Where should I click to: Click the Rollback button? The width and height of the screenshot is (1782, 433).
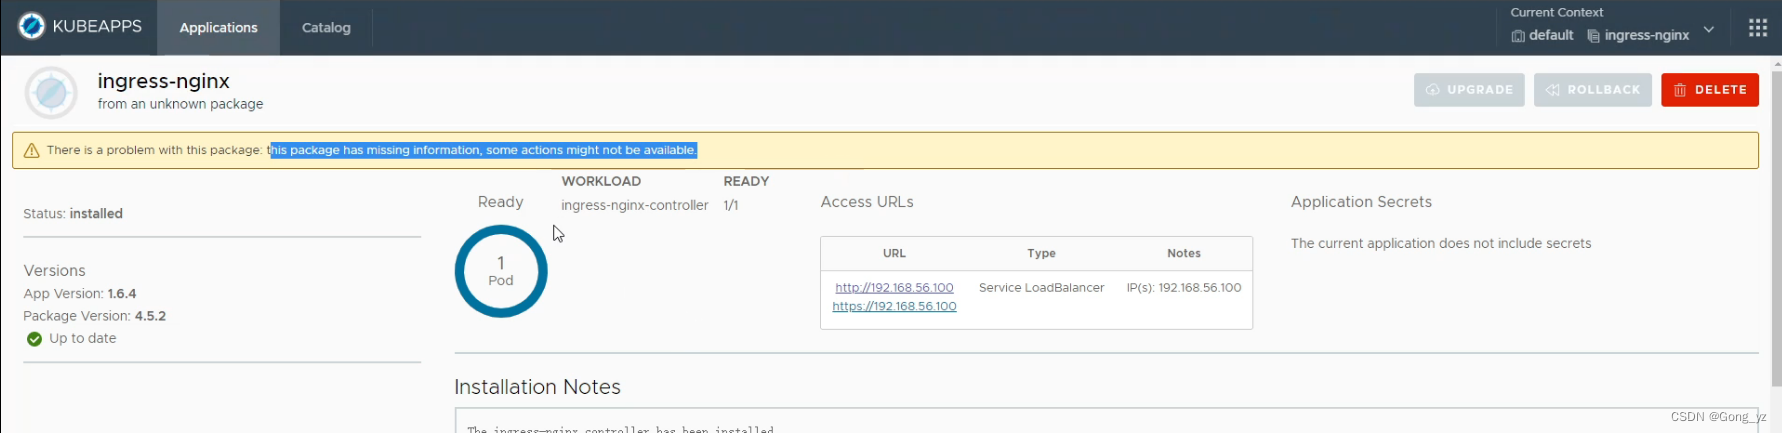click(x=1593, y=90)
